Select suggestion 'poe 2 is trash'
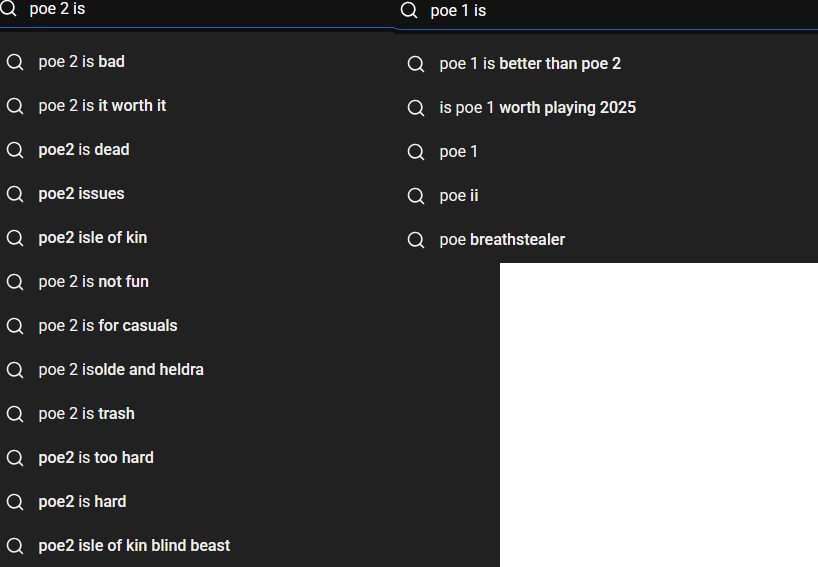818x567 pixels. click(197, 414)
